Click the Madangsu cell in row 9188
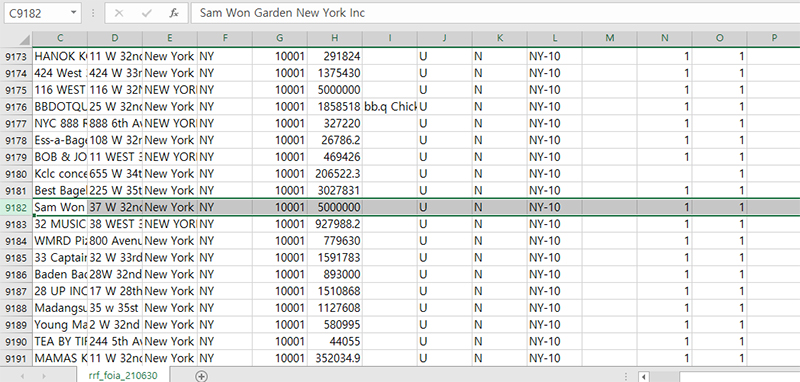Viewport: 800px width, 382px height. (60, 308)
